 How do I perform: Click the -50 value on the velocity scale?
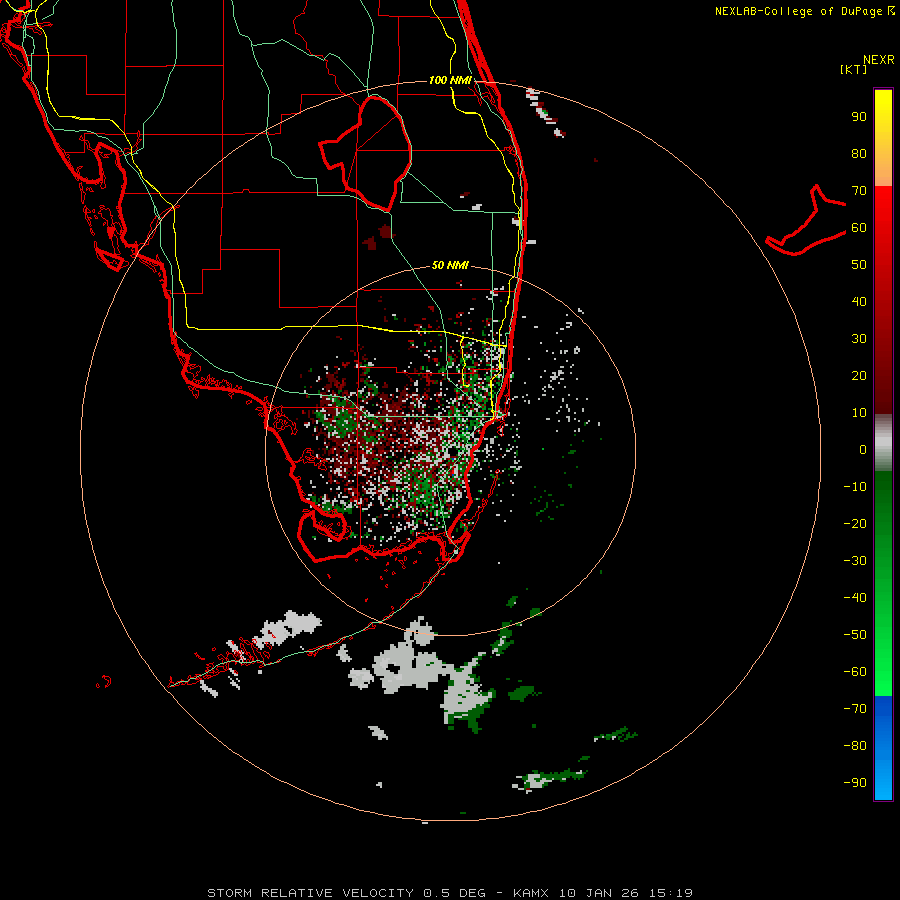(855, 635)
